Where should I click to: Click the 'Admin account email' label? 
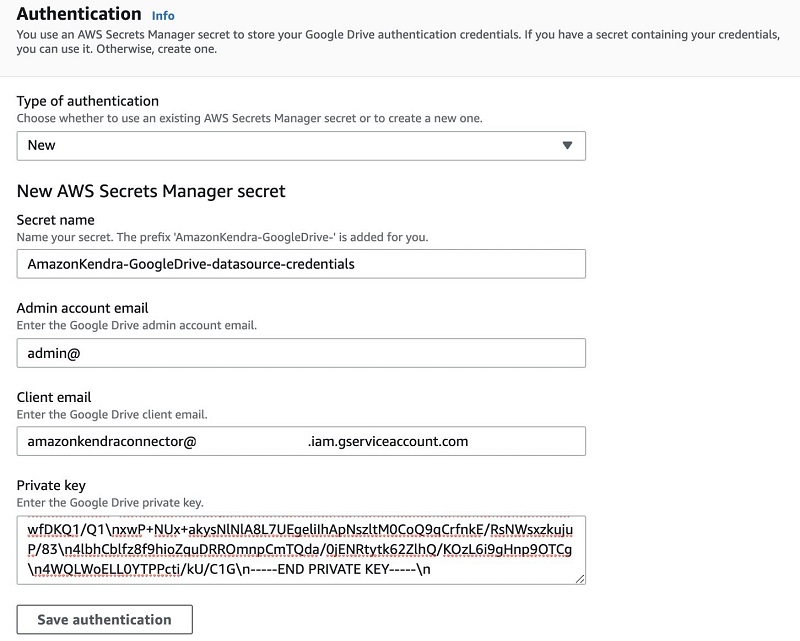pyautogui.click(x=82, y=308)
